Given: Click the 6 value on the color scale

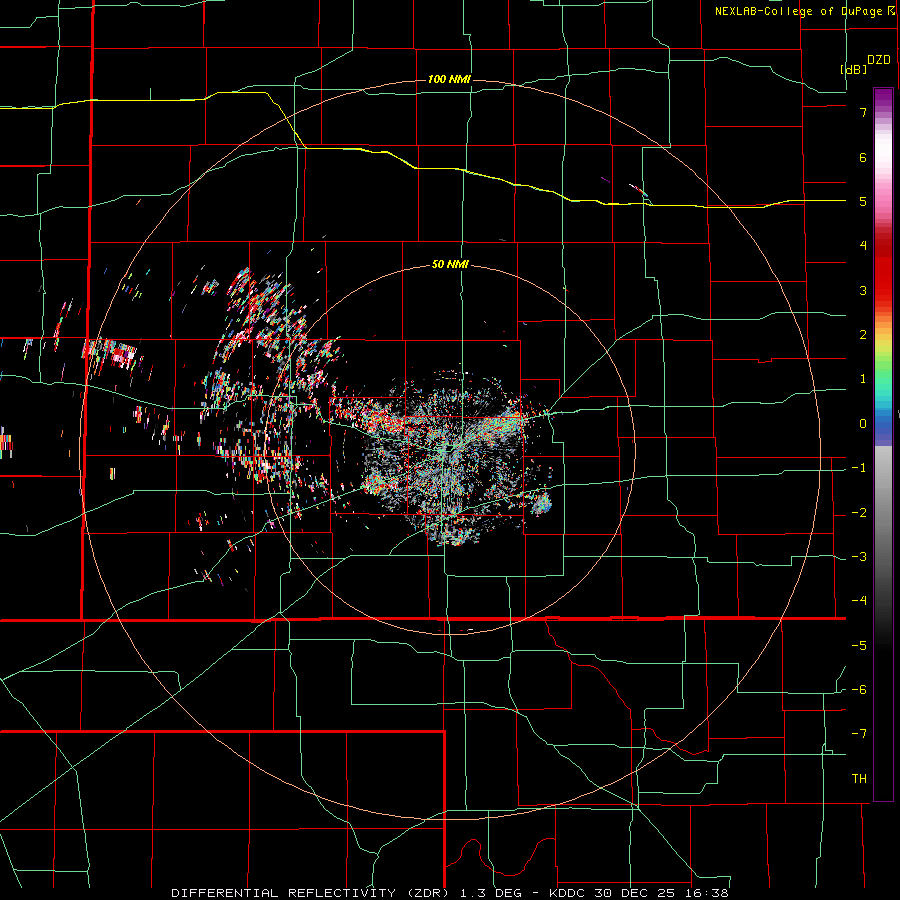Looking at the screenshot, I should [863, 157].
